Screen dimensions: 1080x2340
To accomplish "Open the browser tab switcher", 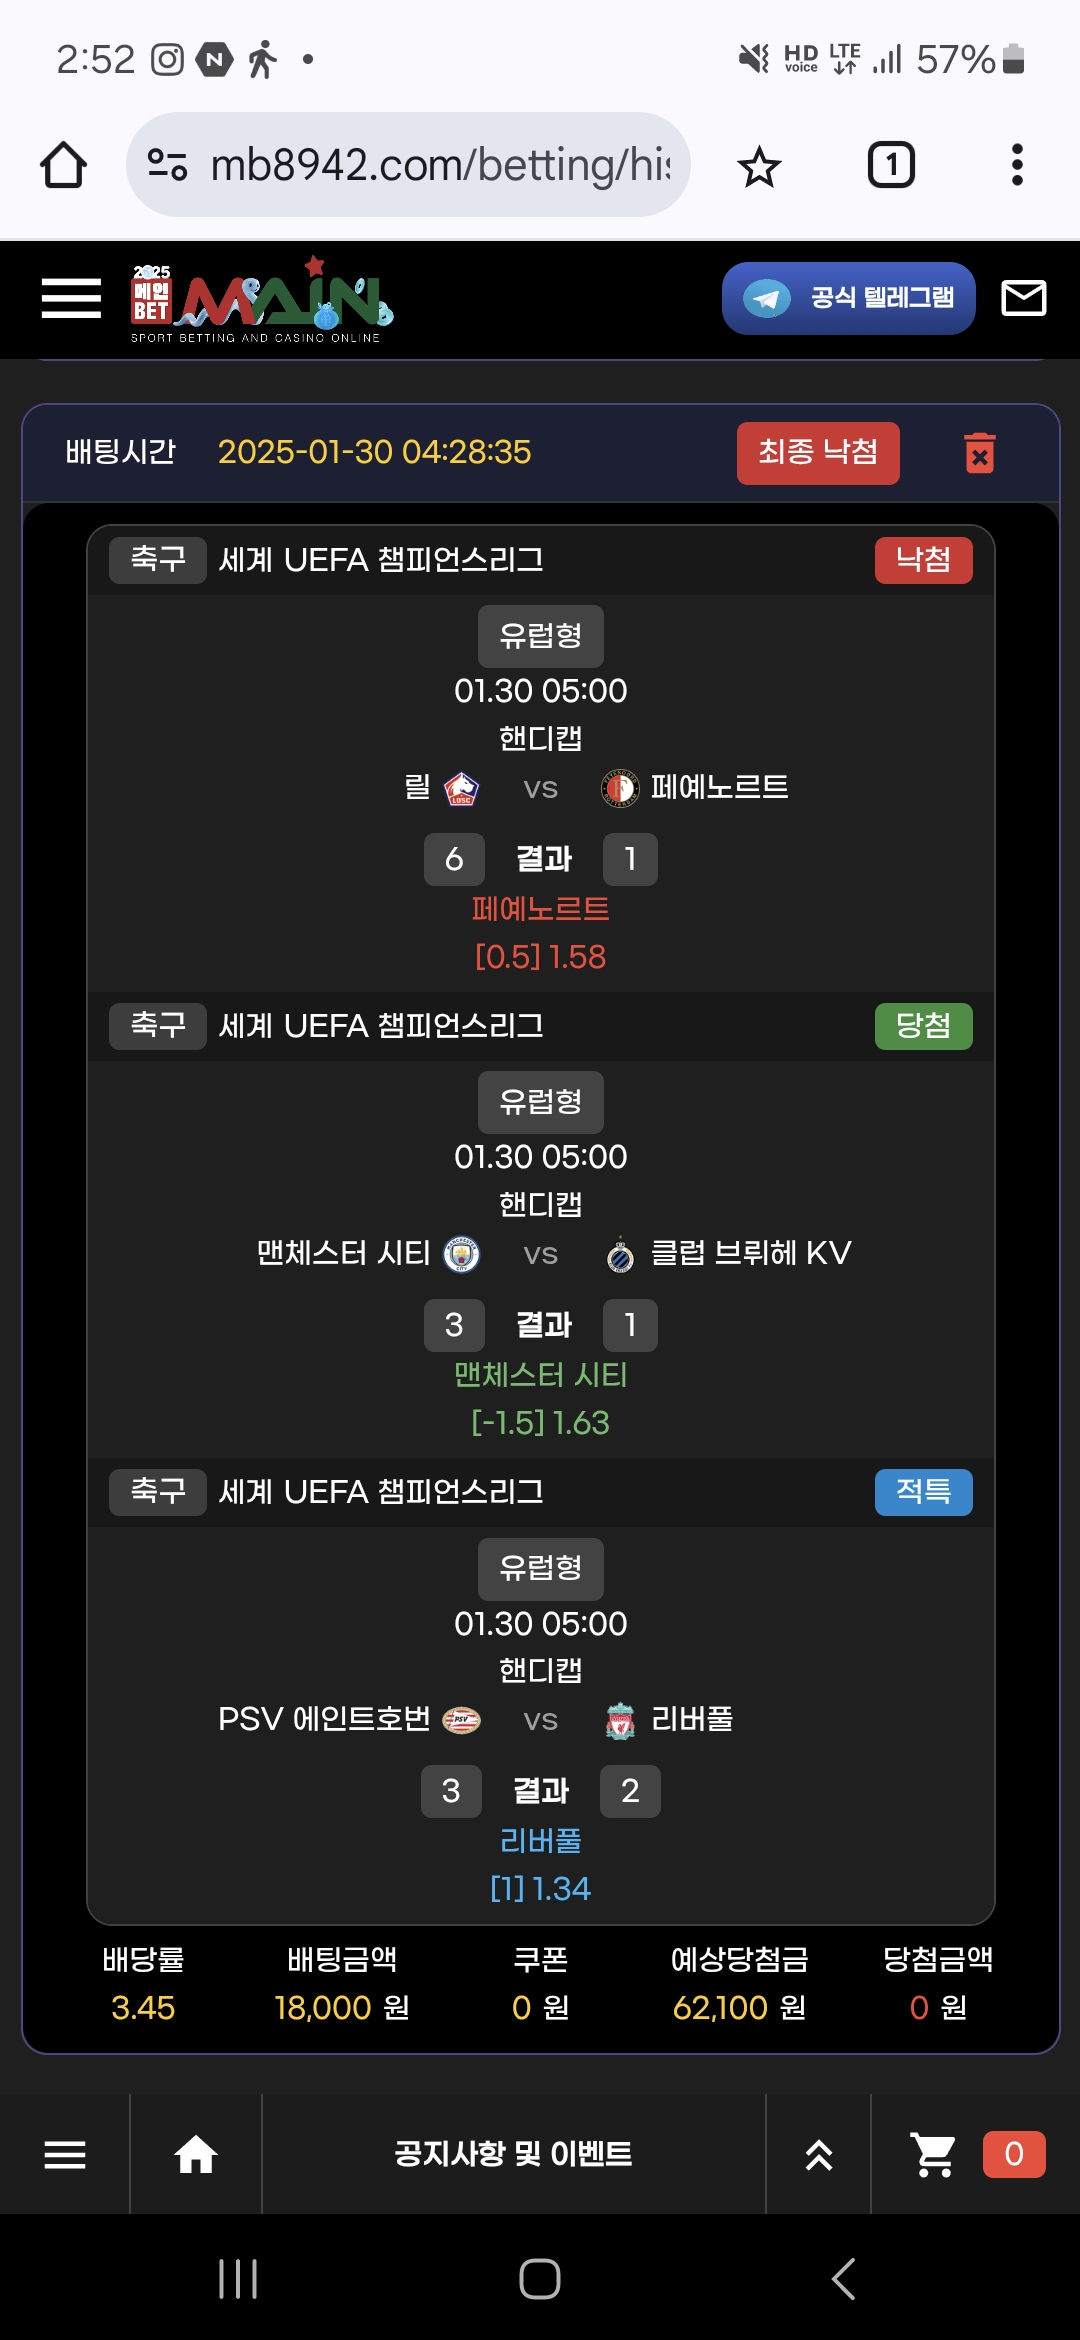I will tap(890, 165).
